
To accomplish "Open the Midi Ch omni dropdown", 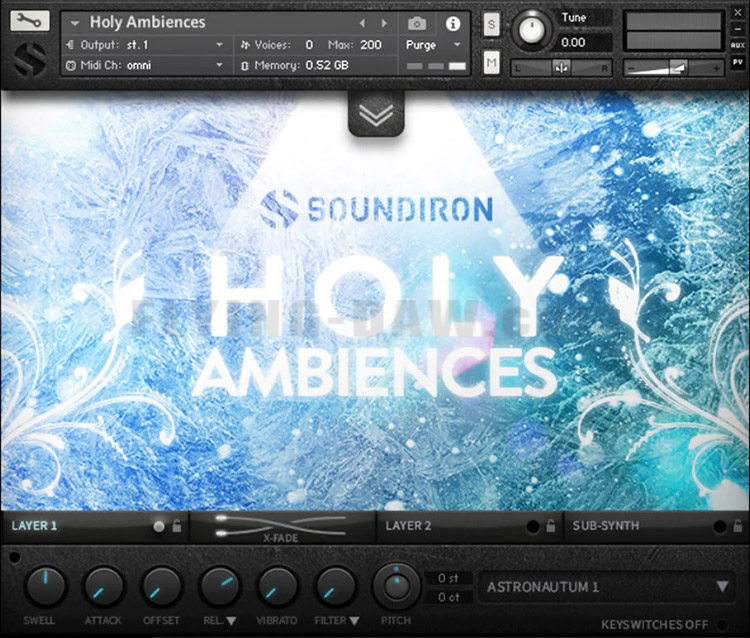I will (x=145, y=65).
